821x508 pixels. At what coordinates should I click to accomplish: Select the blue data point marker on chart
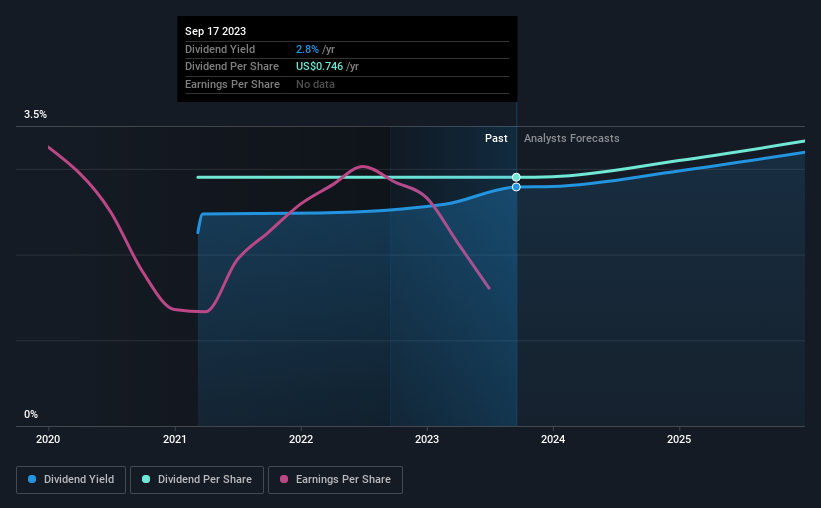tap(516, 187)
